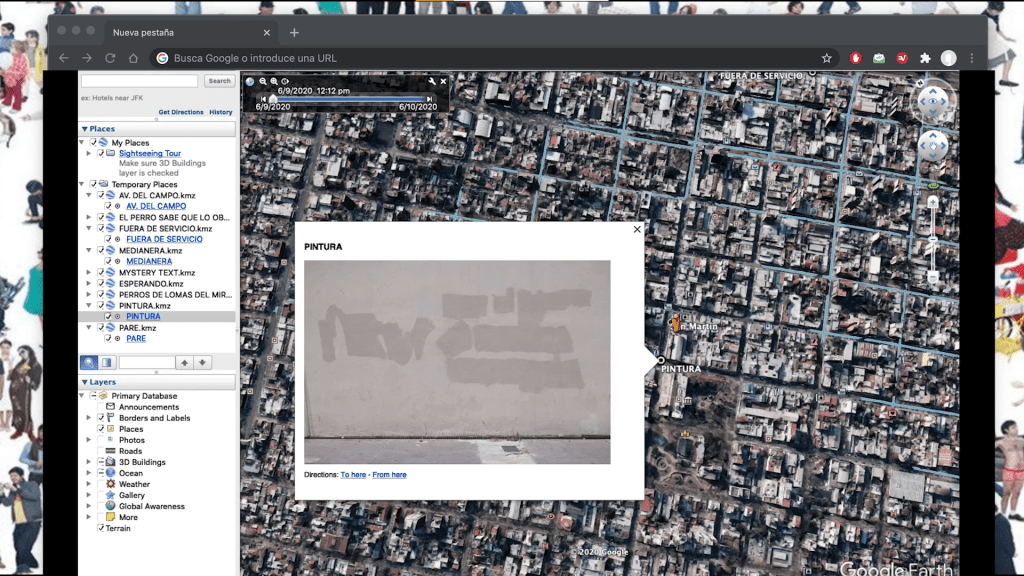Collapse the Places panel header

click(x=84, y=129)
